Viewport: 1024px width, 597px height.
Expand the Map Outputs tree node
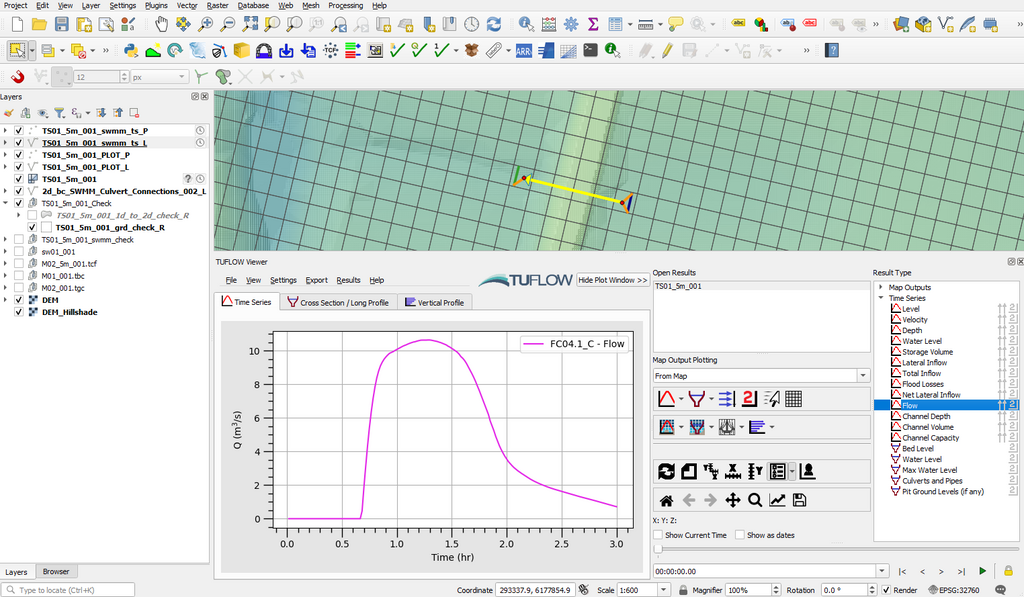[881, 288]
